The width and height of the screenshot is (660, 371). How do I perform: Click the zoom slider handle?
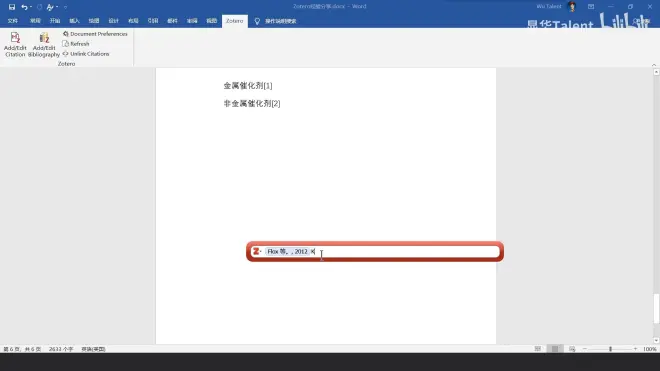click(610, 349)
